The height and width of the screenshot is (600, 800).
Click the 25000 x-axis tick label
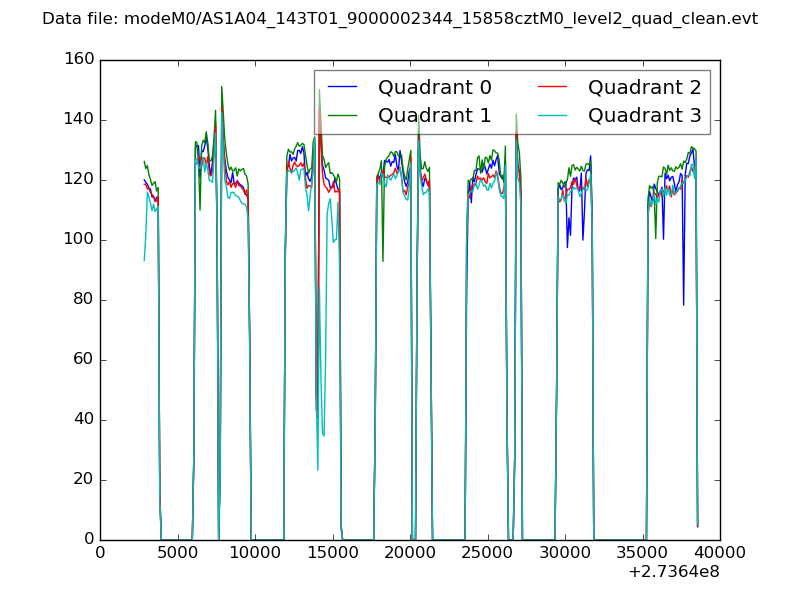(x=487, y=553)
